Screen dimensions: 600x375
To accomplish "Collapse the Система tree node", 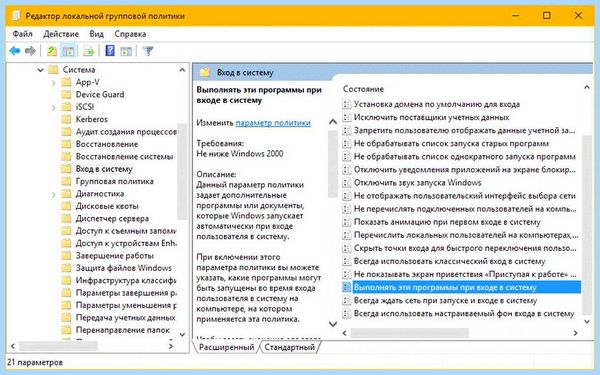I will pyautogui.click(x=40, y=70).
